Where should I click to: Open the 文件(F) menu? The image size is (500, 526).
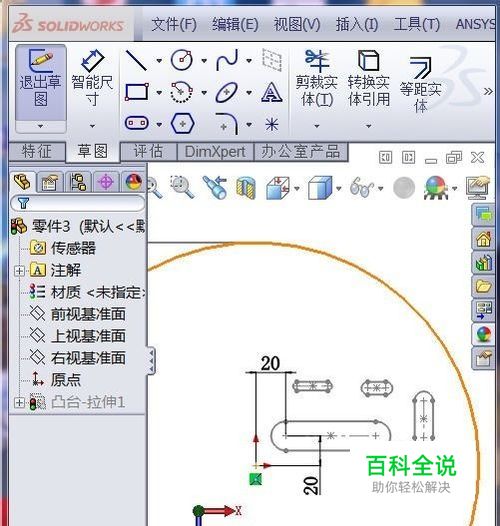click(174, 24)
